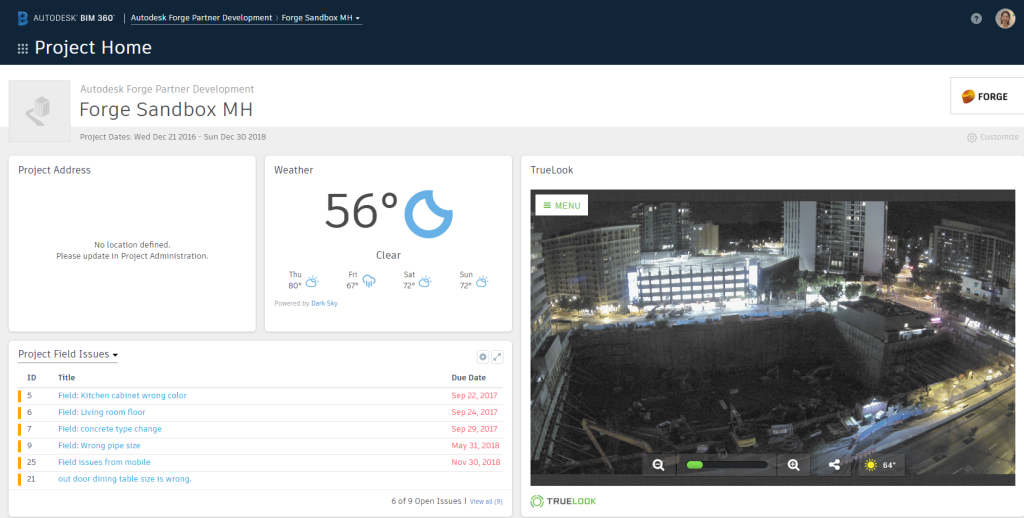
Task: Click due date Nov 30, 2018
Action: [475, 462]
